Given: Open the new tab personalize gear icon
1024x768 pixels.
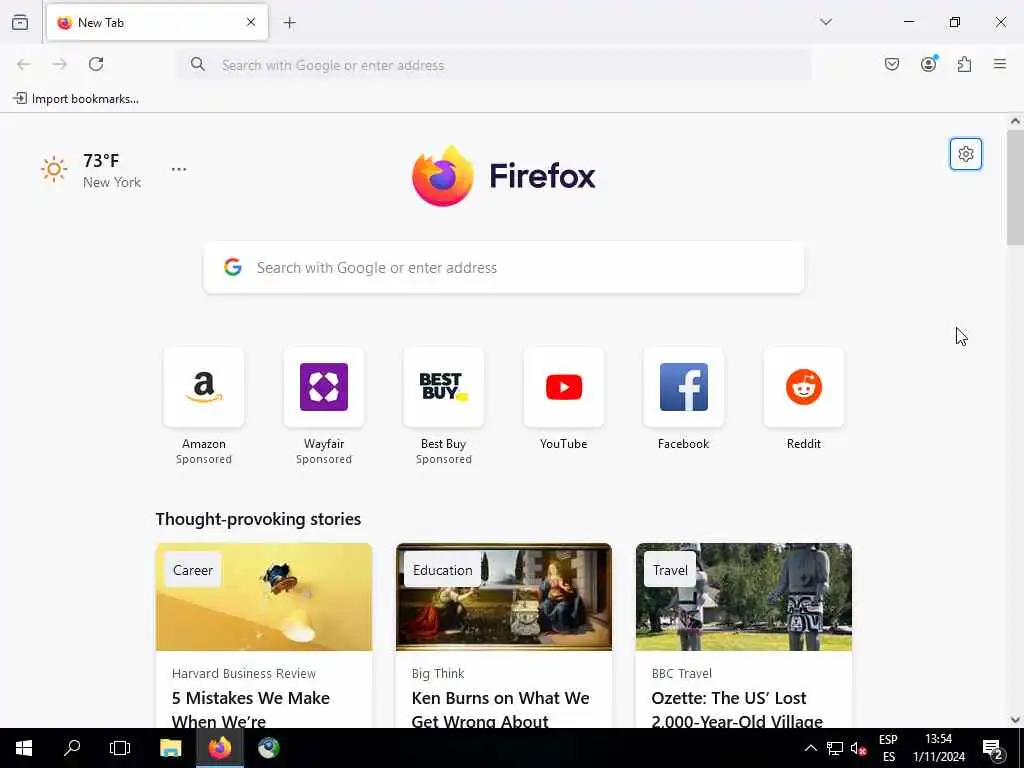Looking at the screenshot, I should click(x=966, y=154).
